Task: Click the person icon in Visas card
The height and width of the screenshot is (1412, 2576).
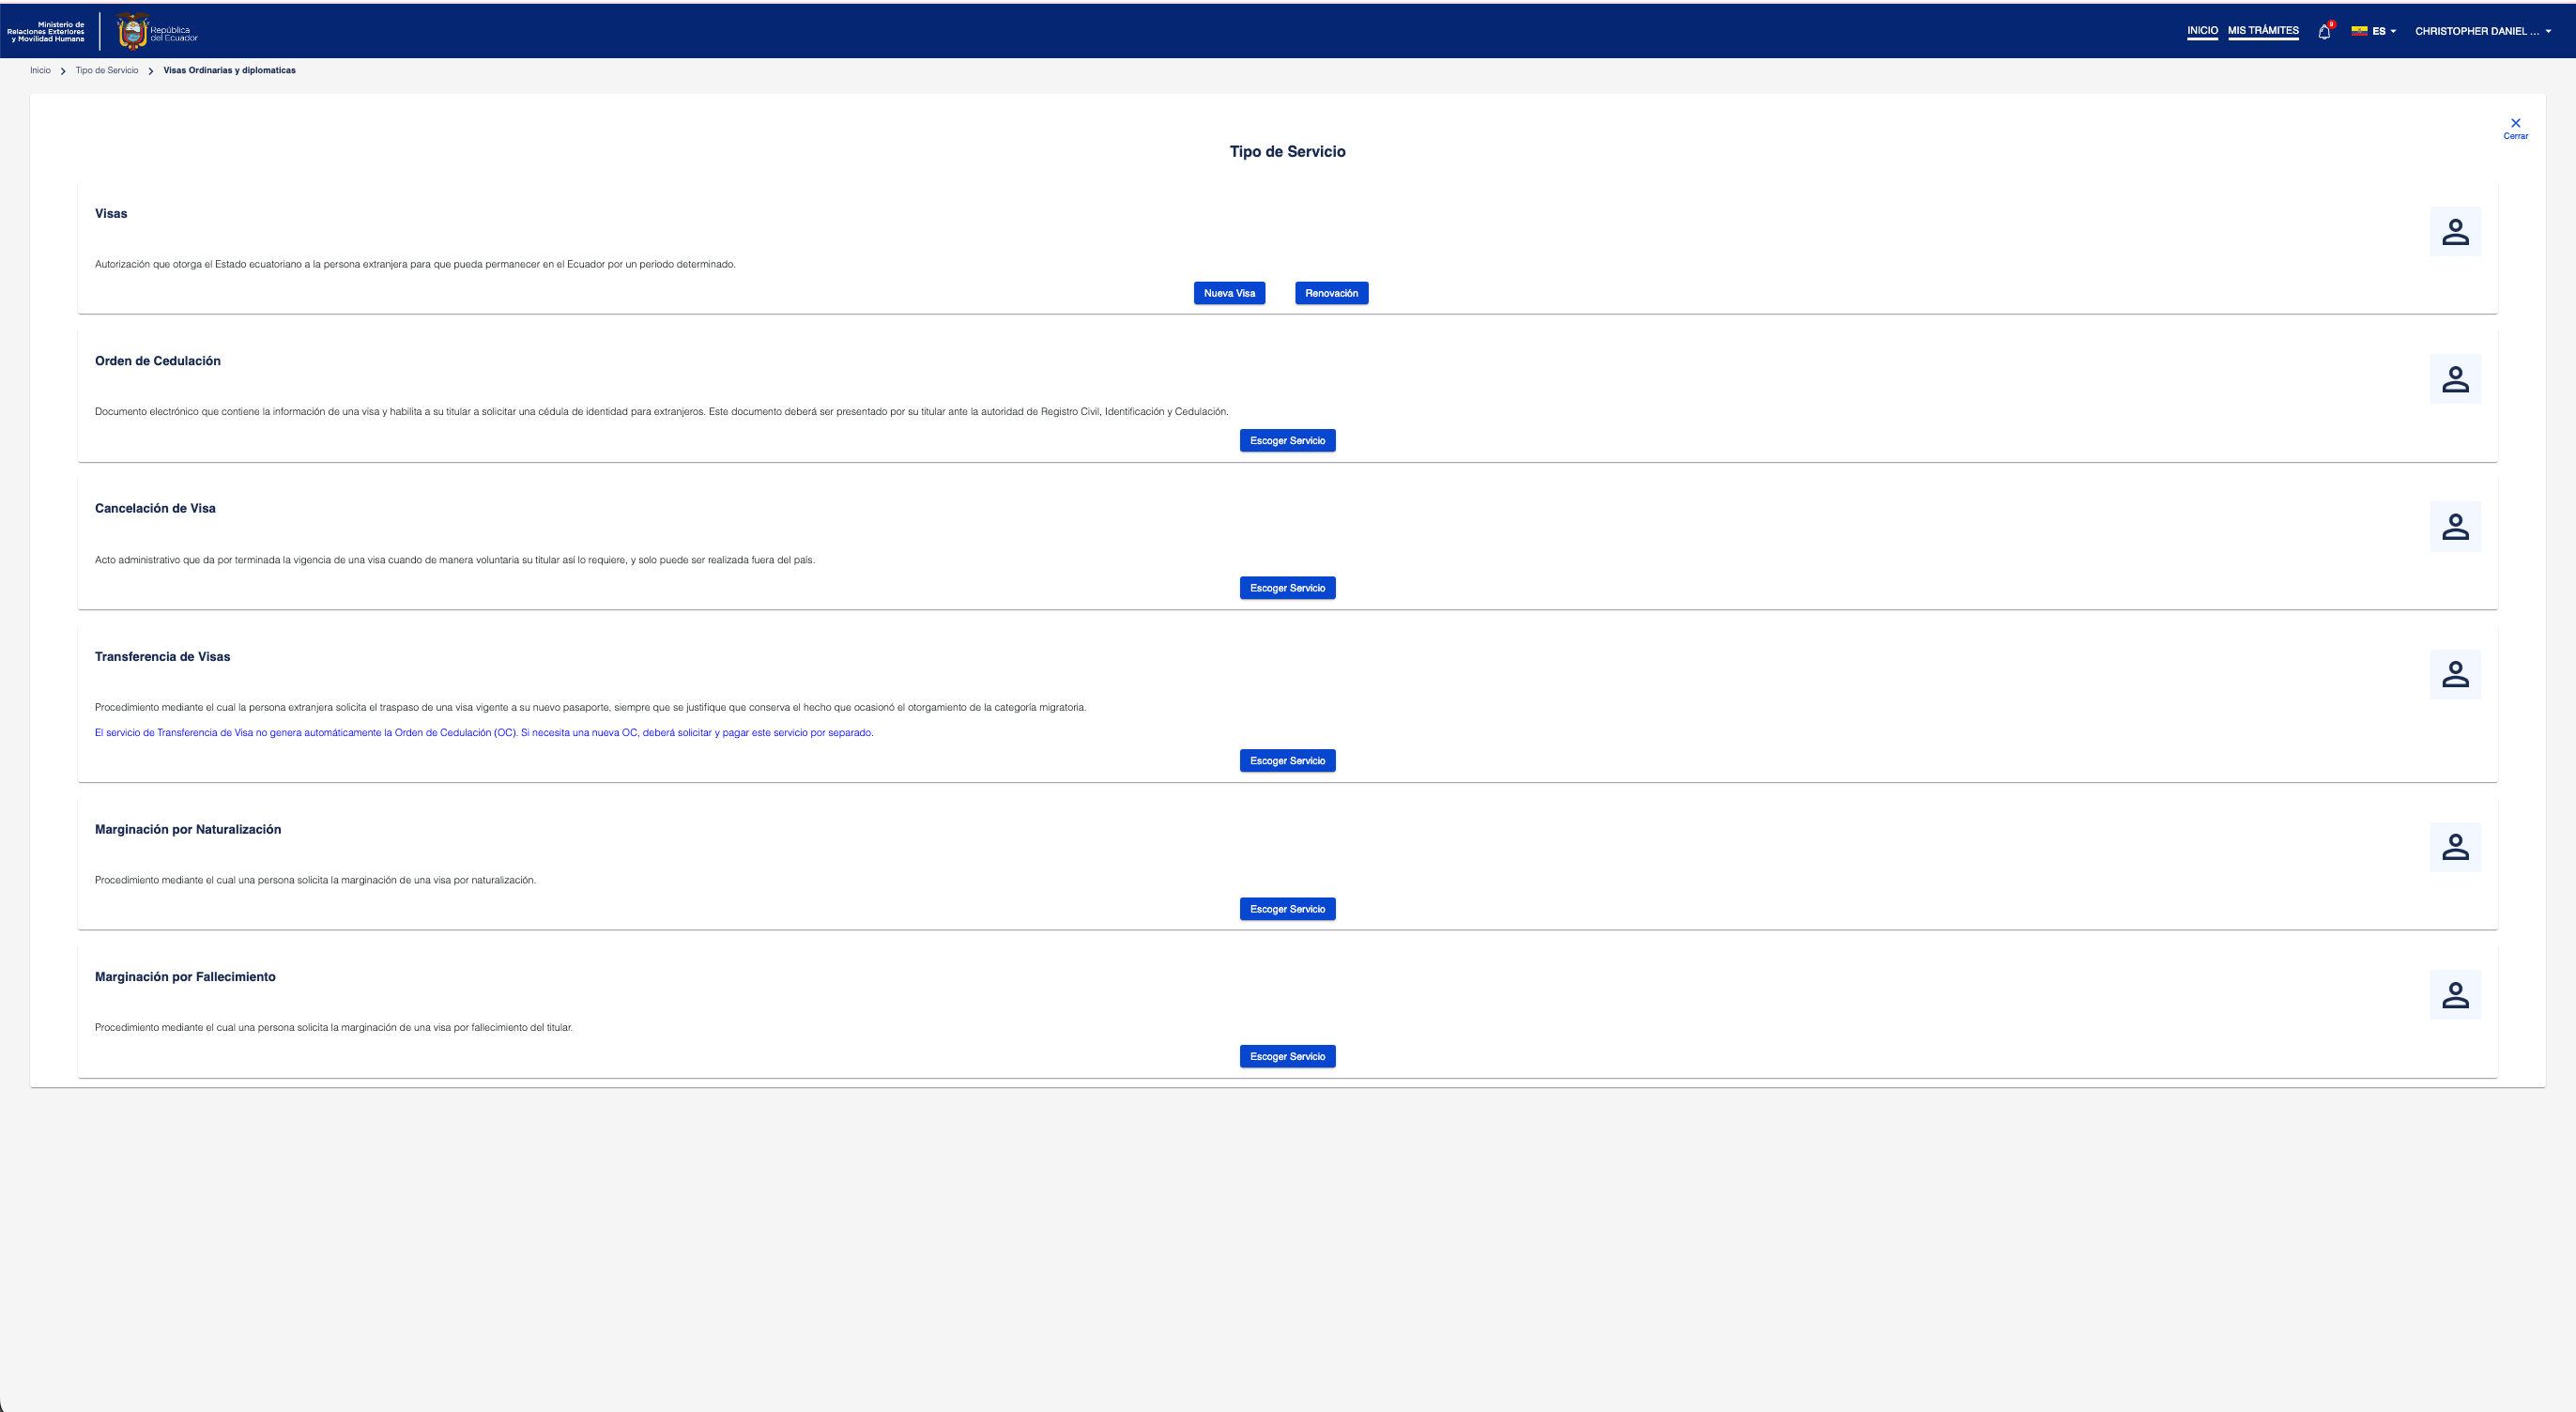Action: click(2455, 232)
